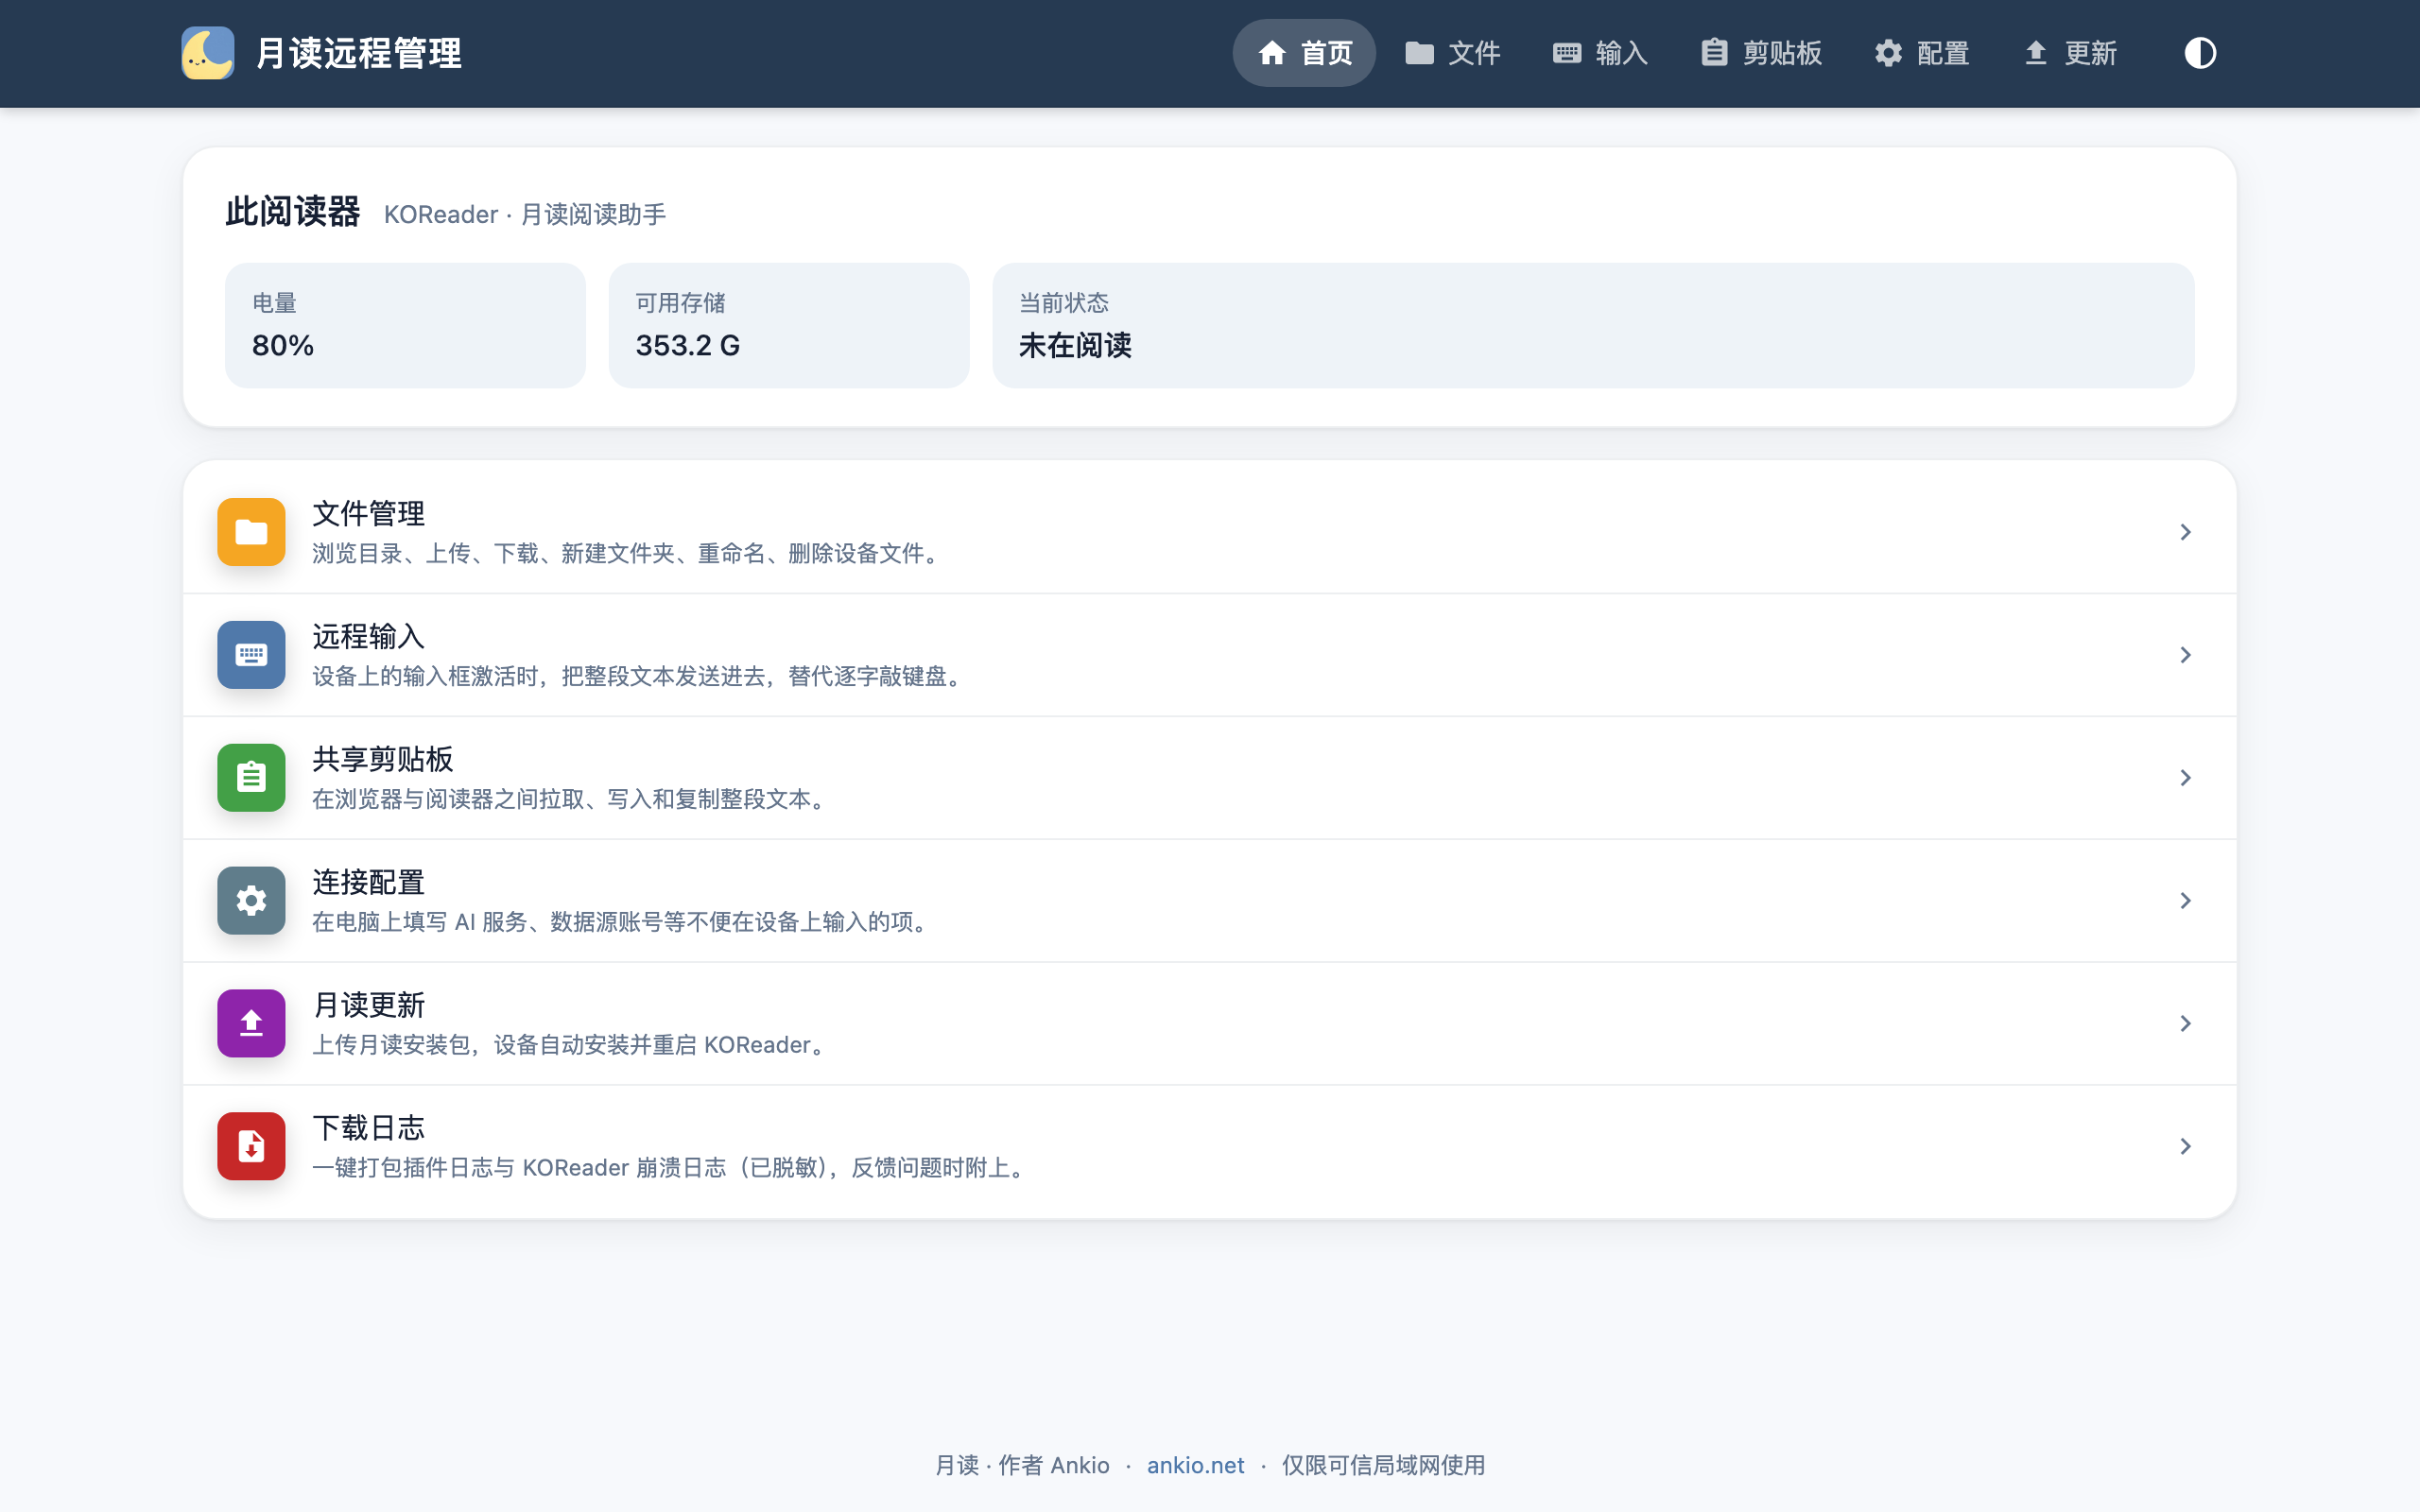The height and width of the screenshot is (1512, 2420).
Task: Switch to the 文件 nav tab
Action: tap(1452, 53)
